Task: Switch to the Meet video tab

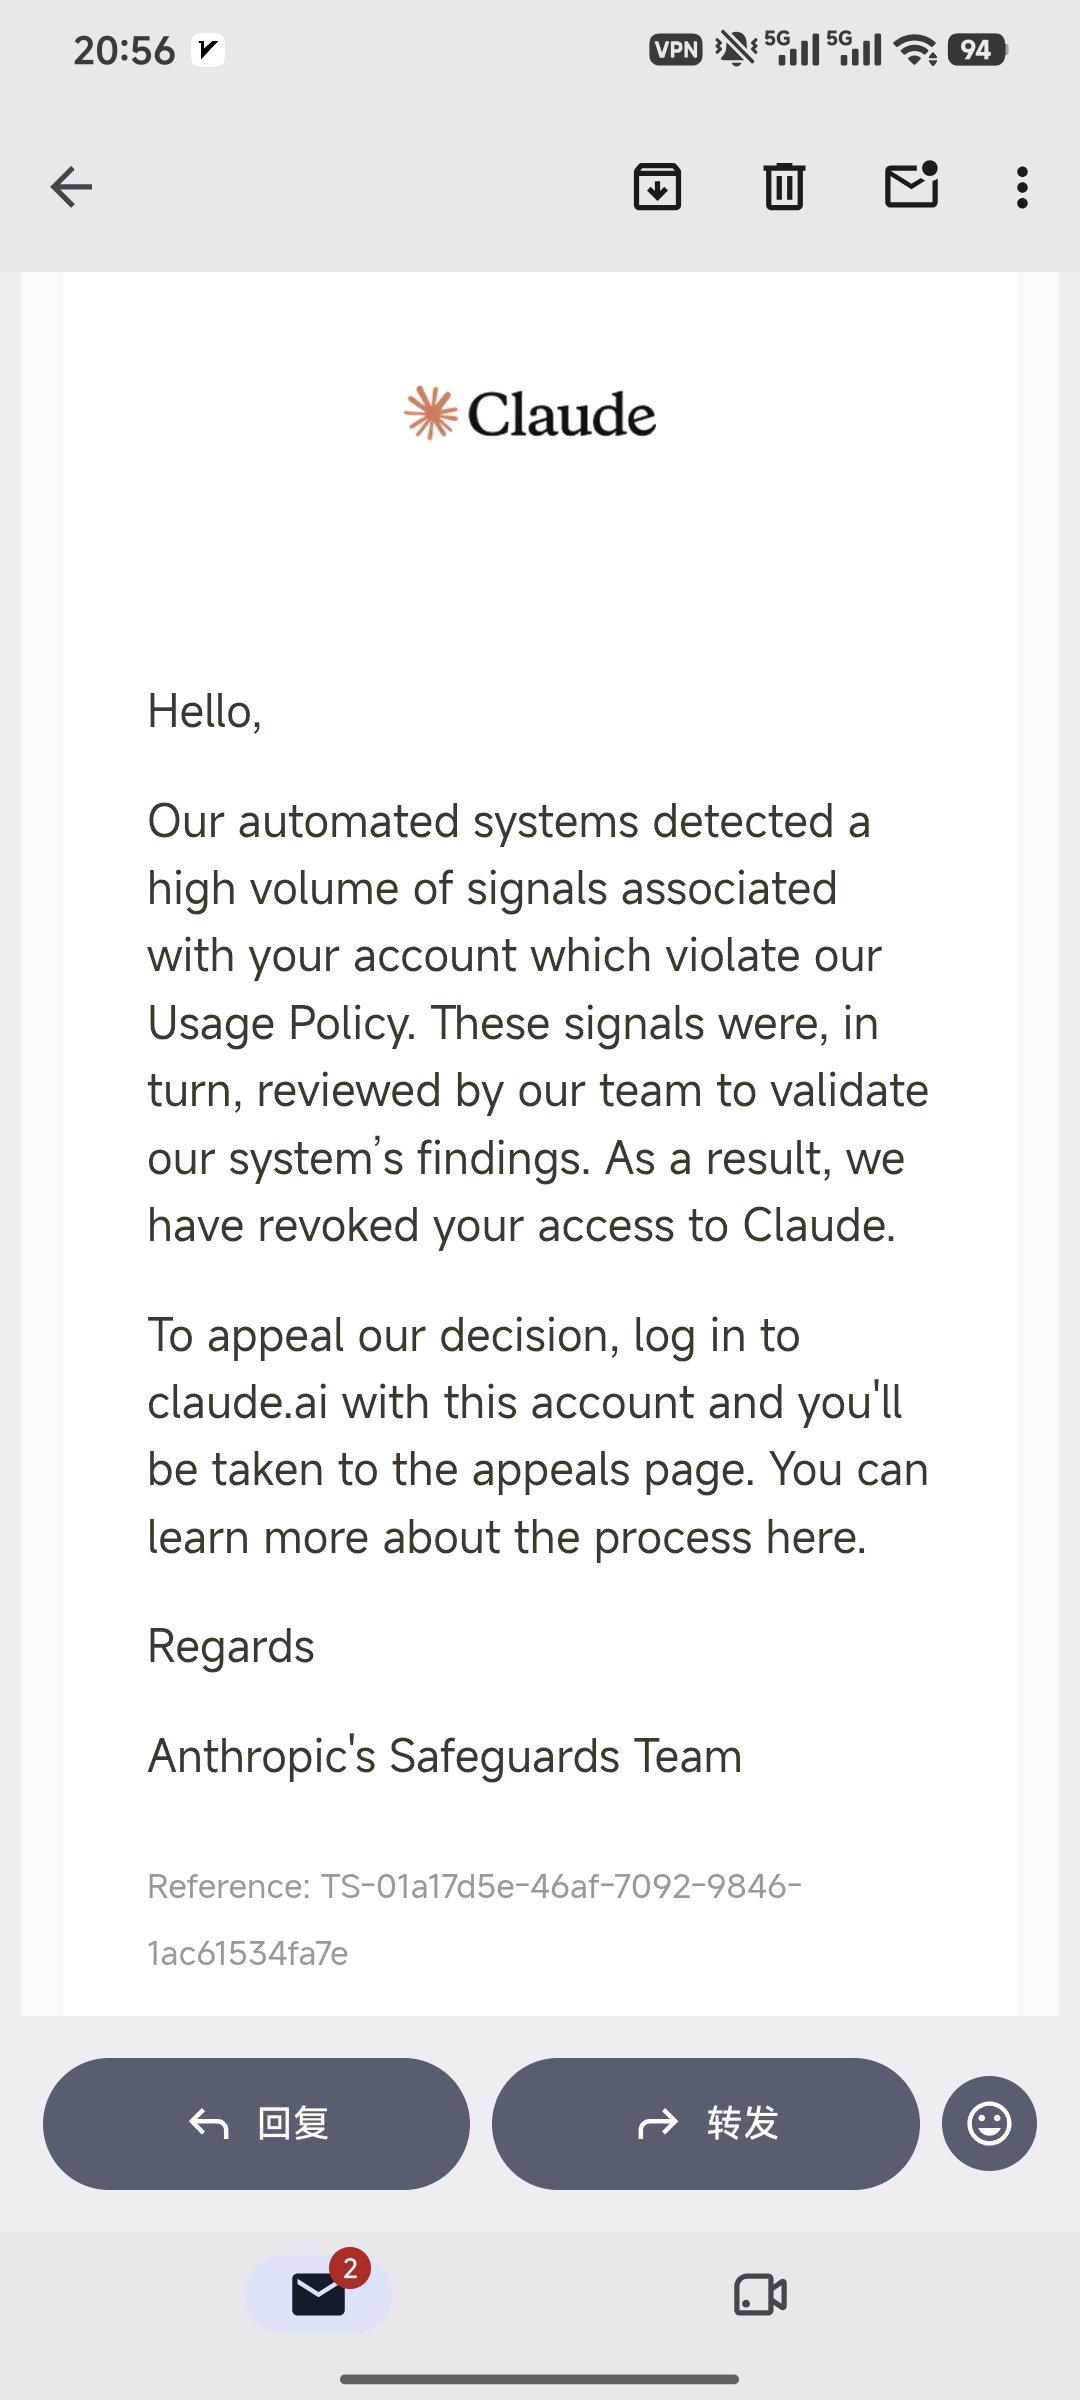Action: tap(760, 2294)
